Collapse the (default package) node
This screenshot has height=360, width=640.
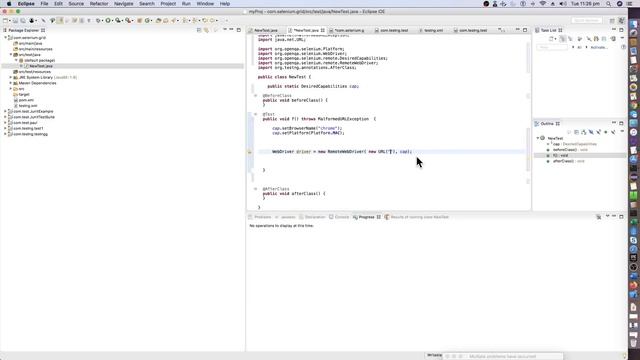[17, 60]
